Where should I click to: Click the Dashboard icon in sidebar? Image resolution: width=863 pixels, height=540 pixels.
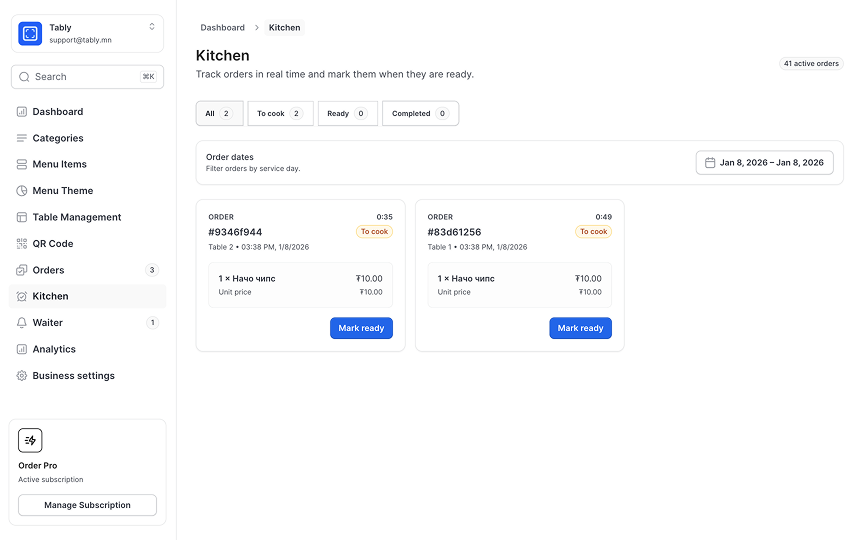(22, 112)
